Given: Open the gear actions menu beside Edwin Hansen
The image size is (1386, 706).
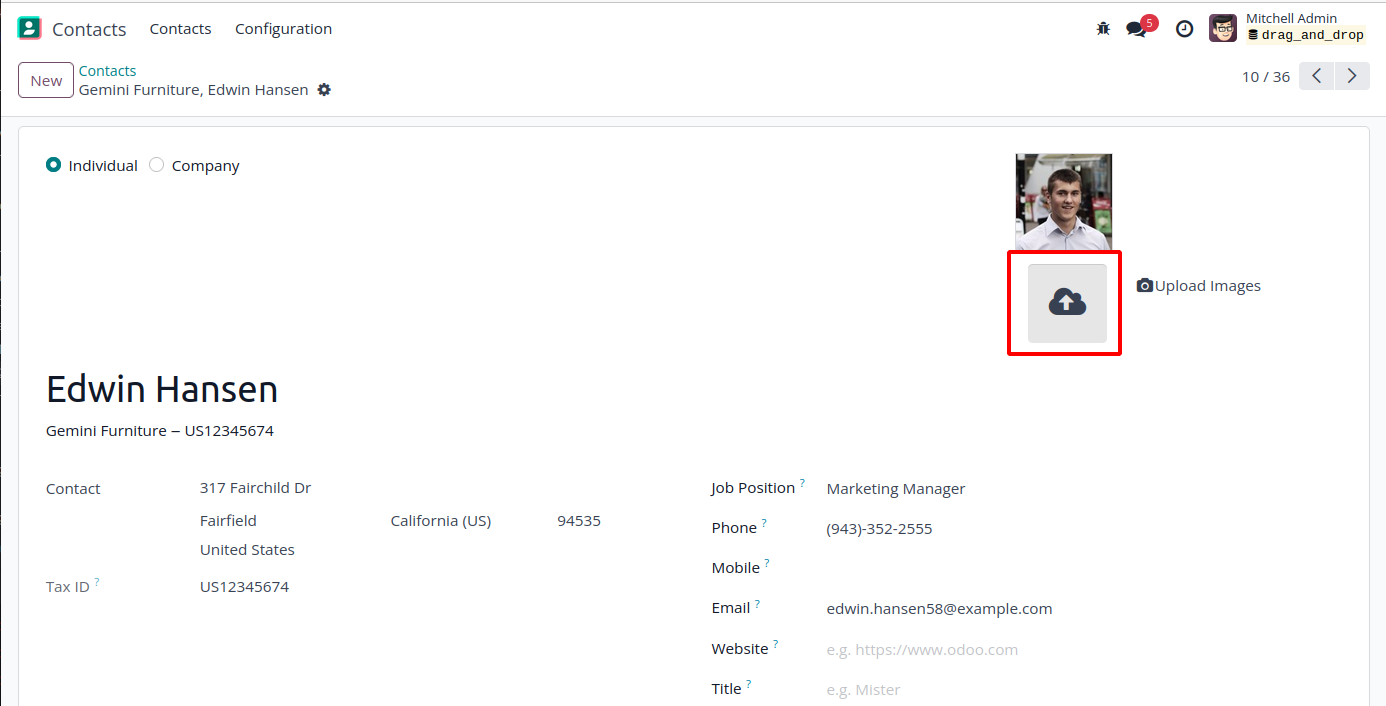Looking at the screenshot, I should pyautogui.click(x=324, y=90).
